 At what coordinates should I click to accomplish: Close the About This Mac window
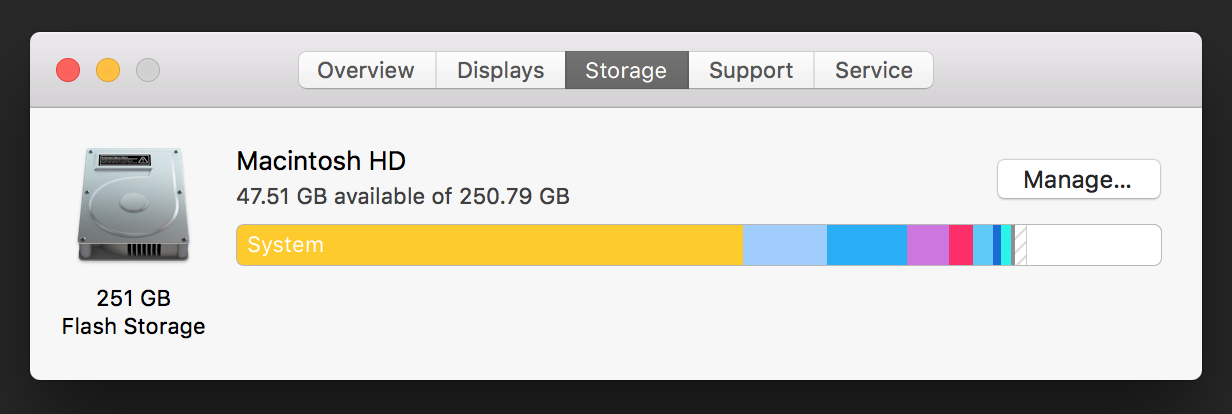pyautogui.click(x=68, y=70)
